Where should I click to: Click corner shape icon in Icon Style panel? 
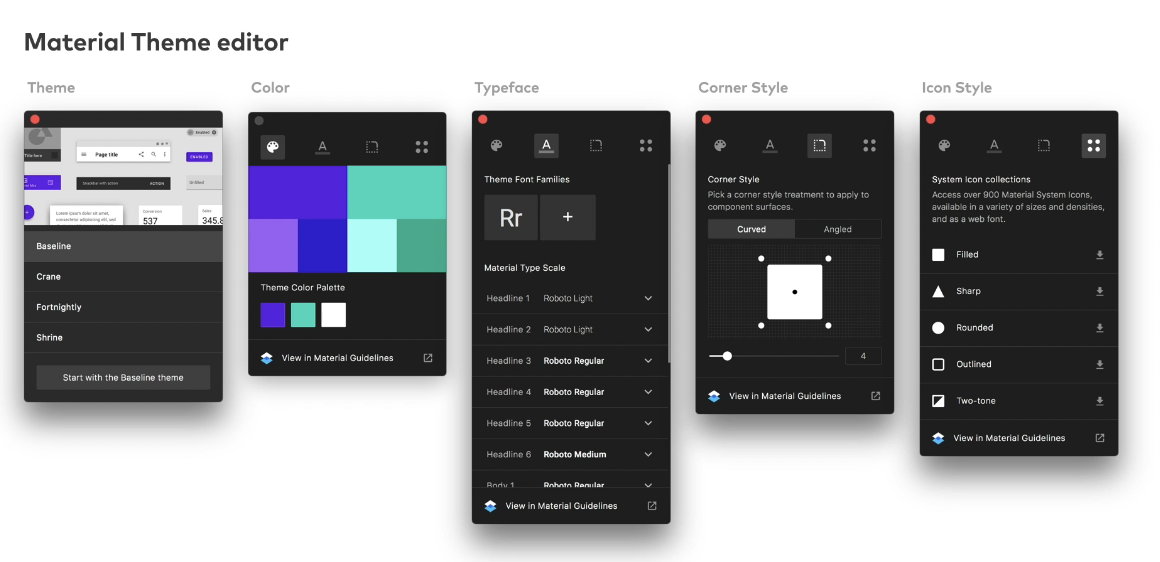[x=1044, y=146]
